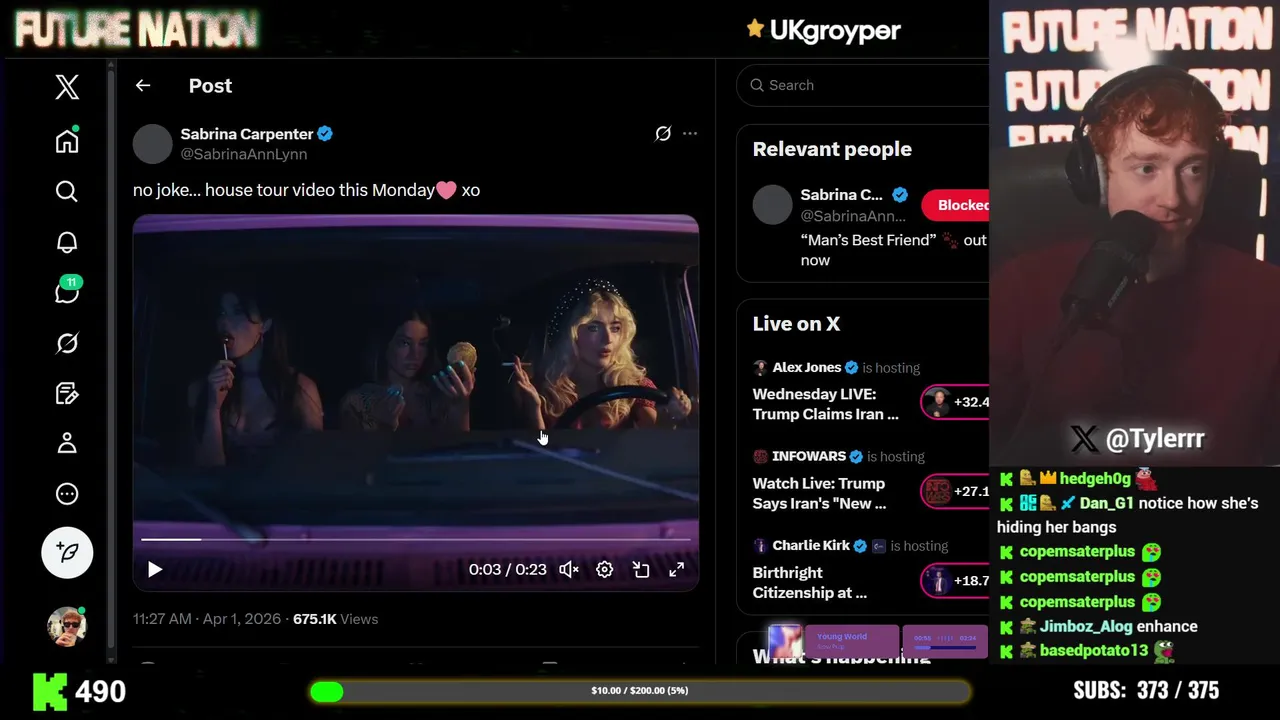Enter video fullscreen mode

pyautogui.click(x=677, y=569)
